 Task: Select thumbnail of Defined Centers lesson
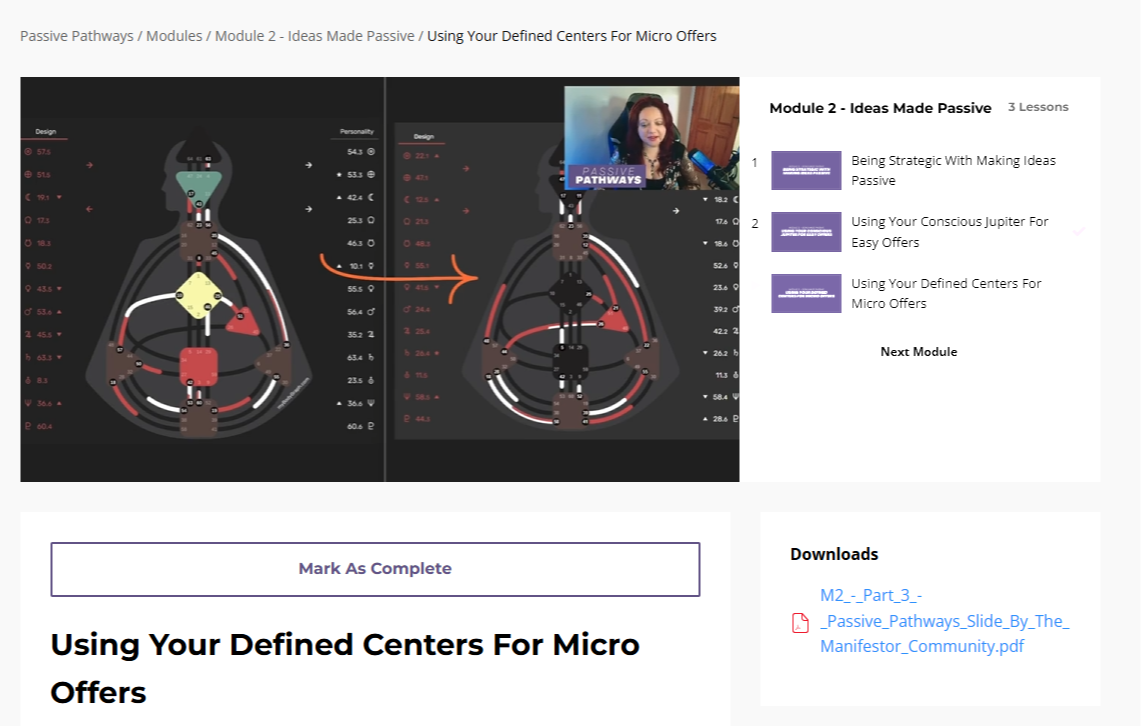[x=806, y=293]
